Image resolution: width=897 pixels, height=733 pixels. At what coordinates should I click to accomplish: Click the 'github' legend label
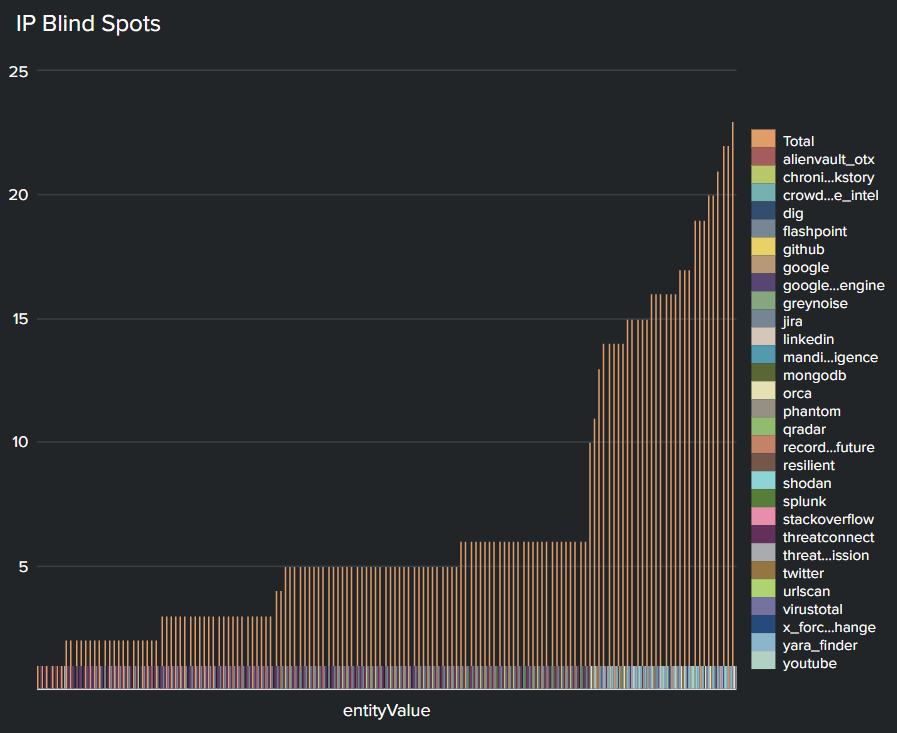tap(803, 250)
